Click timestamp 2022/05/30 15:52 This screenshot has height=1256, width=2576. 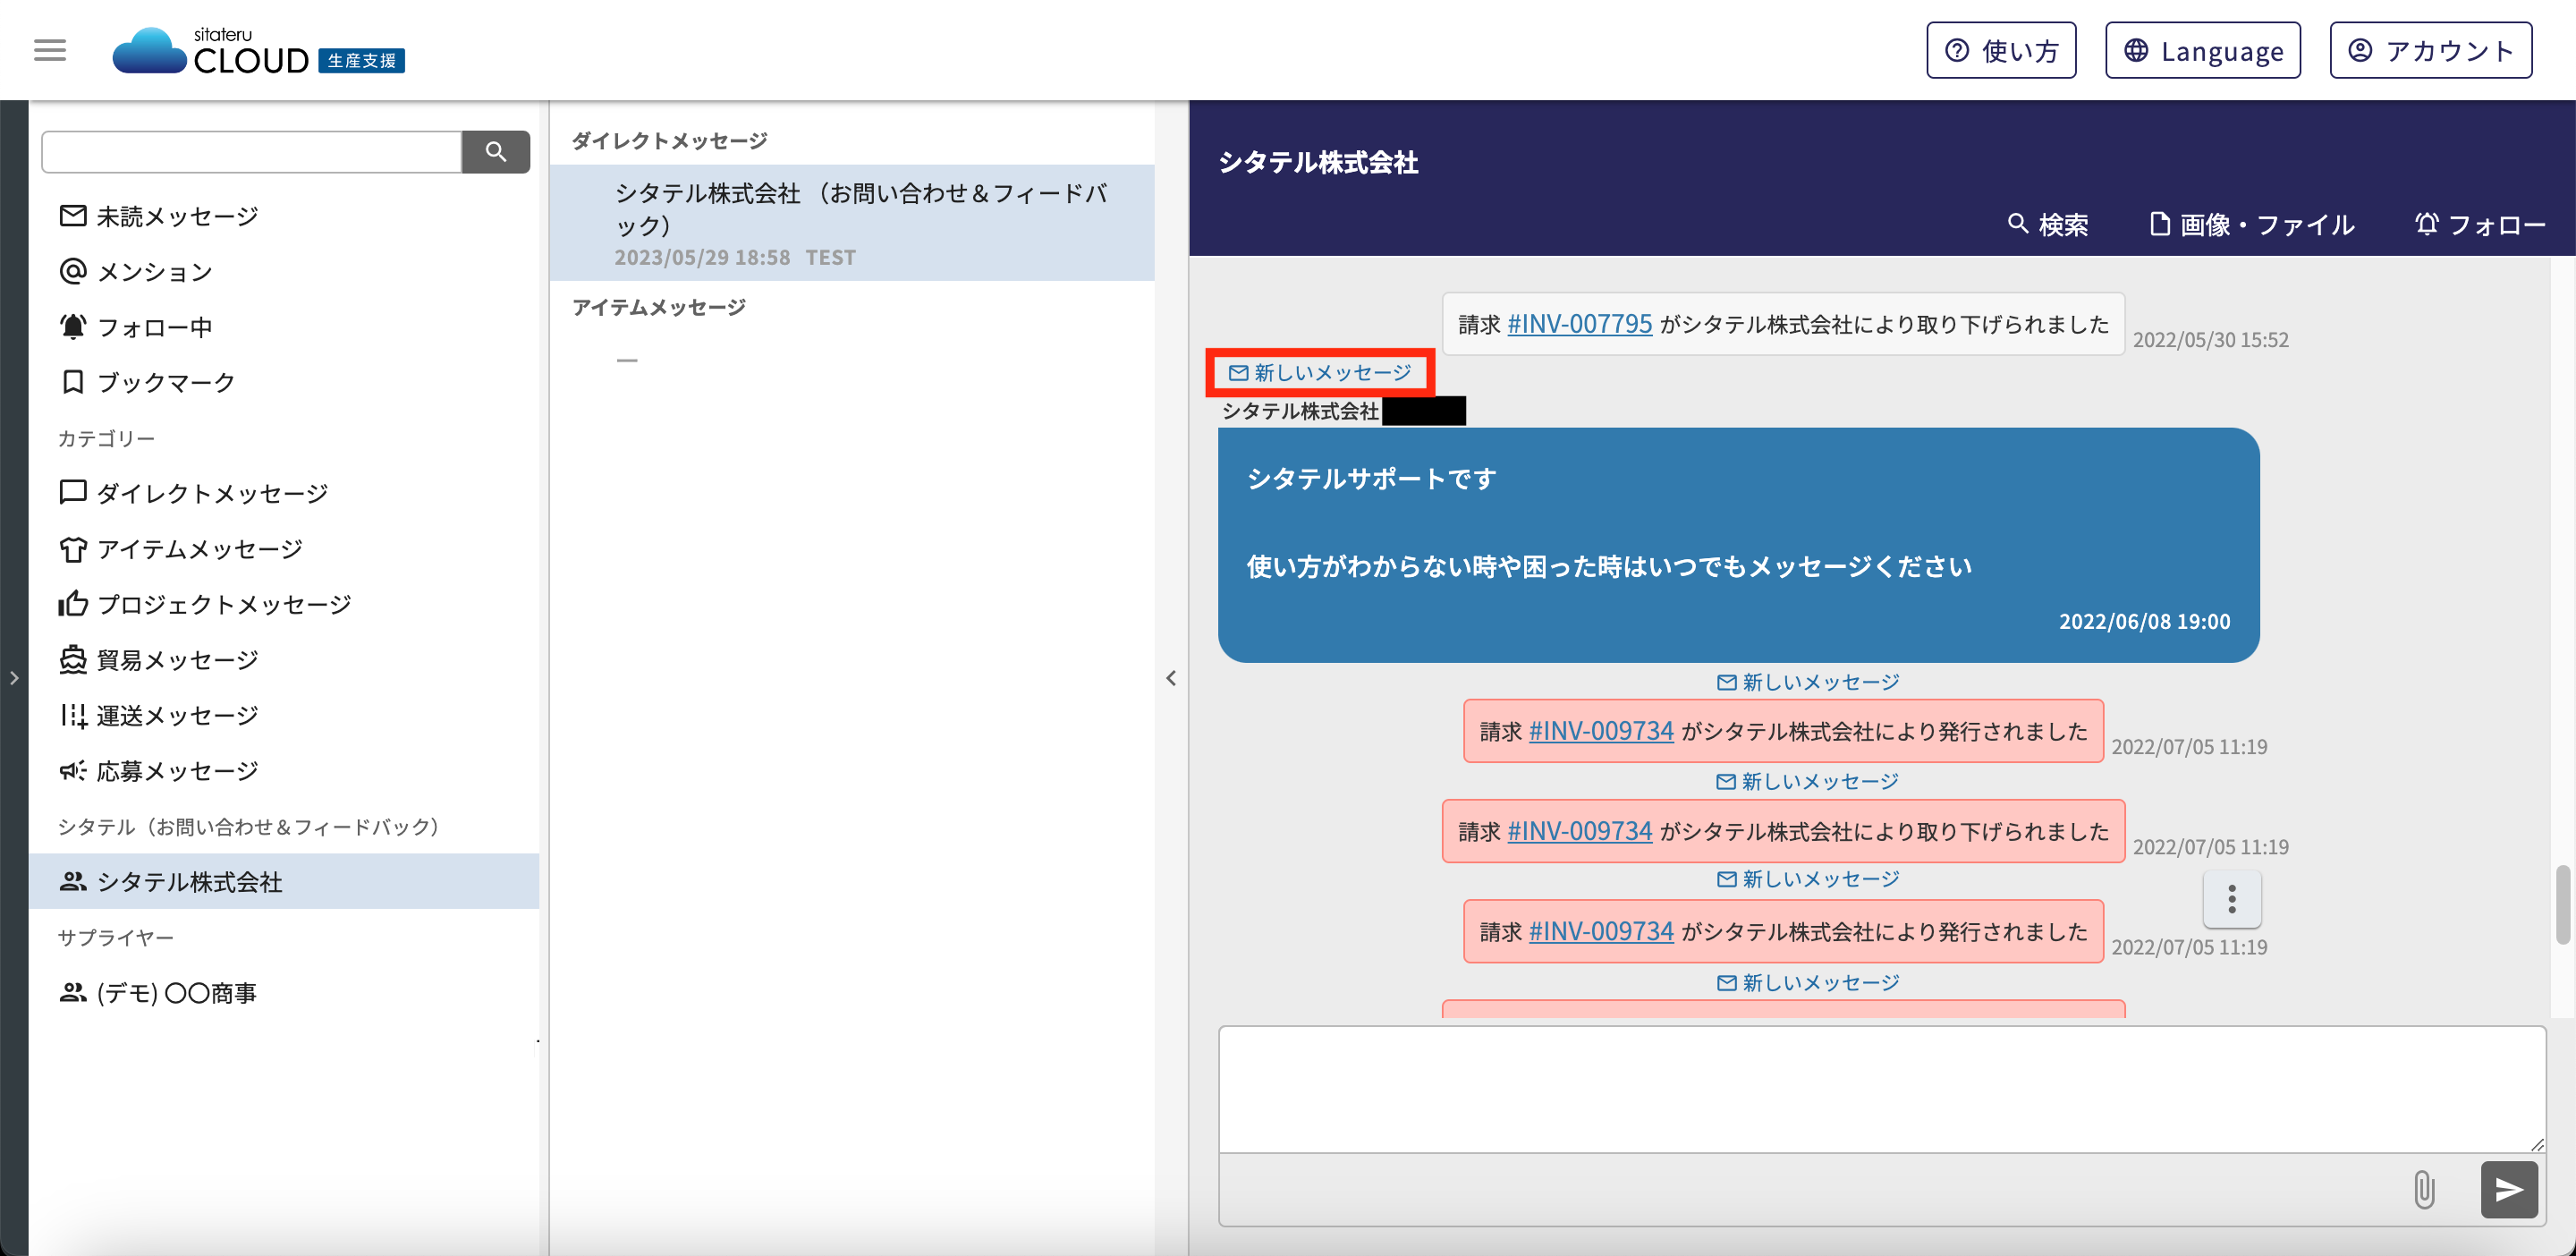[2210, 340]
